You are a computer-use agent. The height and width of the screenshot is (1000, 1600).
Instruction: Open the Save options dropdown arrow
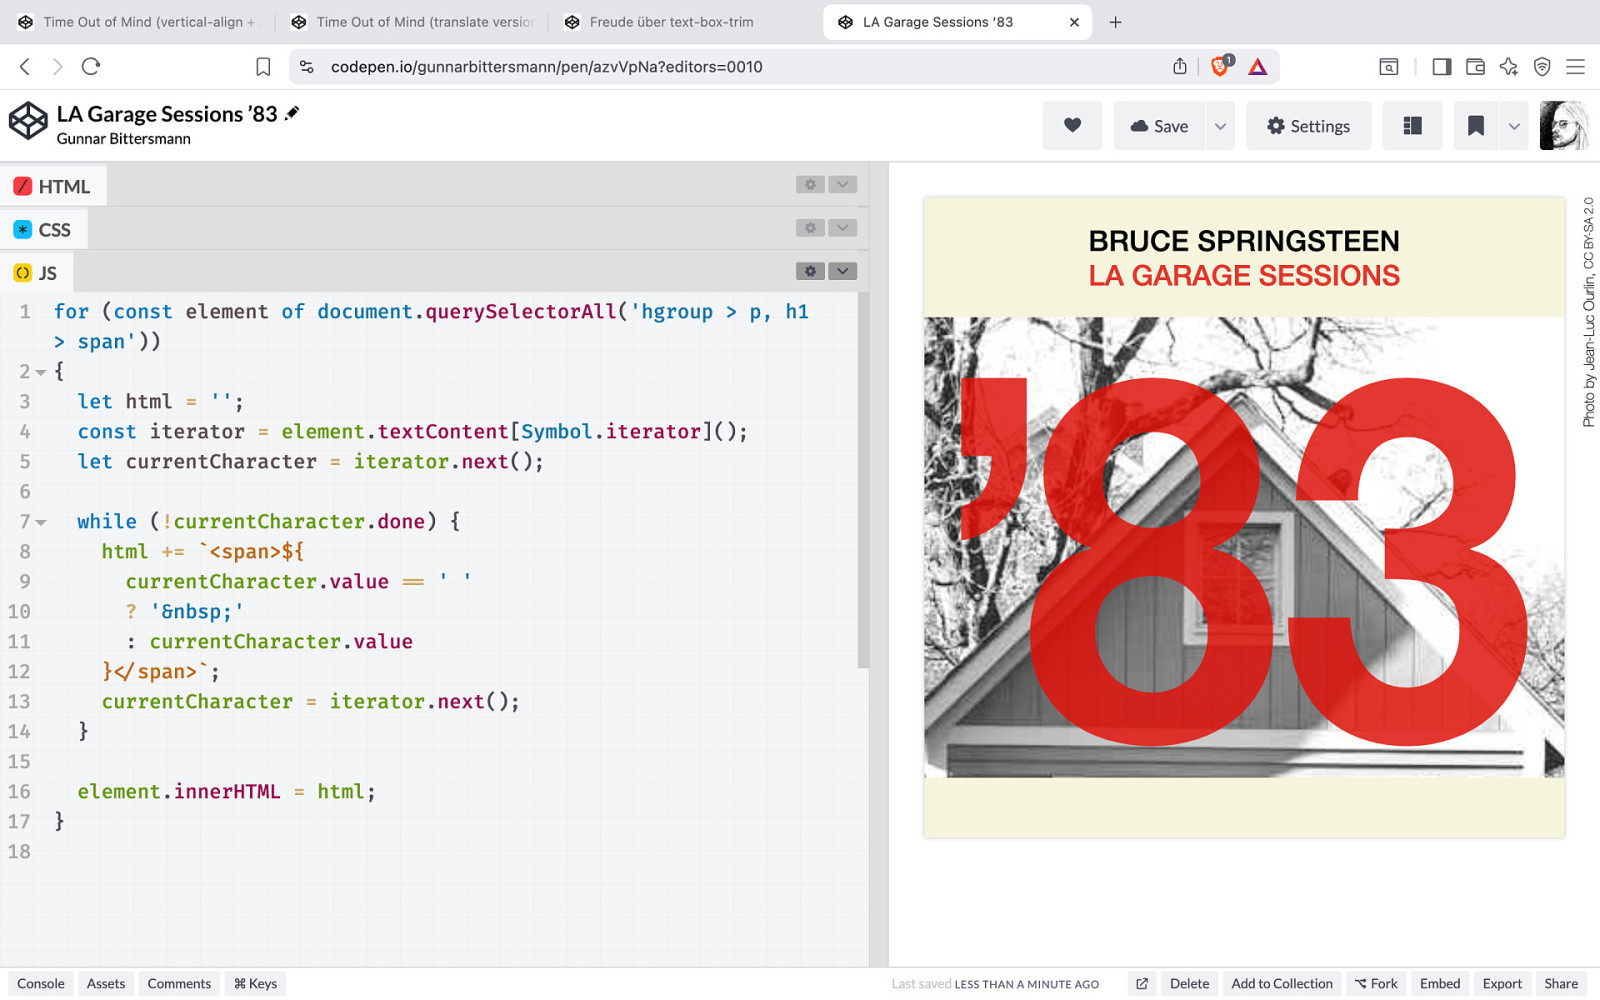tap(1220, 126)
